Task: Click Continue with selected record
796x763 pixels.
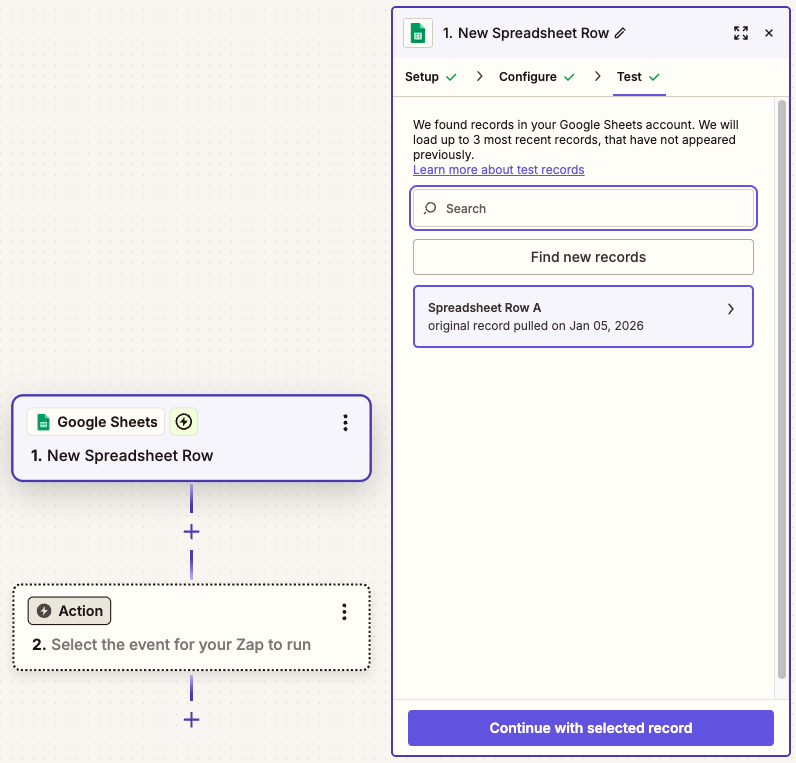Action: [x=591, y=728]
